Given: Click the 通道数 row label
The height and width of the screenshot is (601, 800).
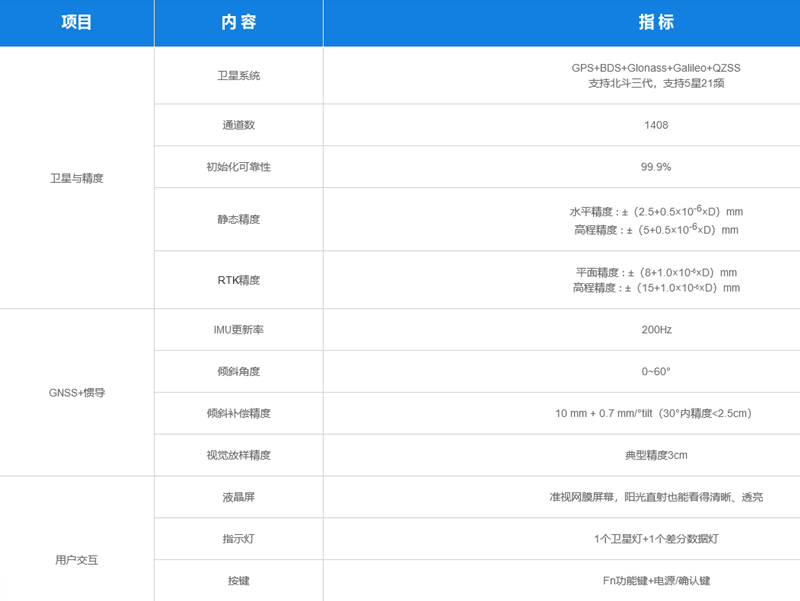Looking at the screenshot, I should coord(239,125).
